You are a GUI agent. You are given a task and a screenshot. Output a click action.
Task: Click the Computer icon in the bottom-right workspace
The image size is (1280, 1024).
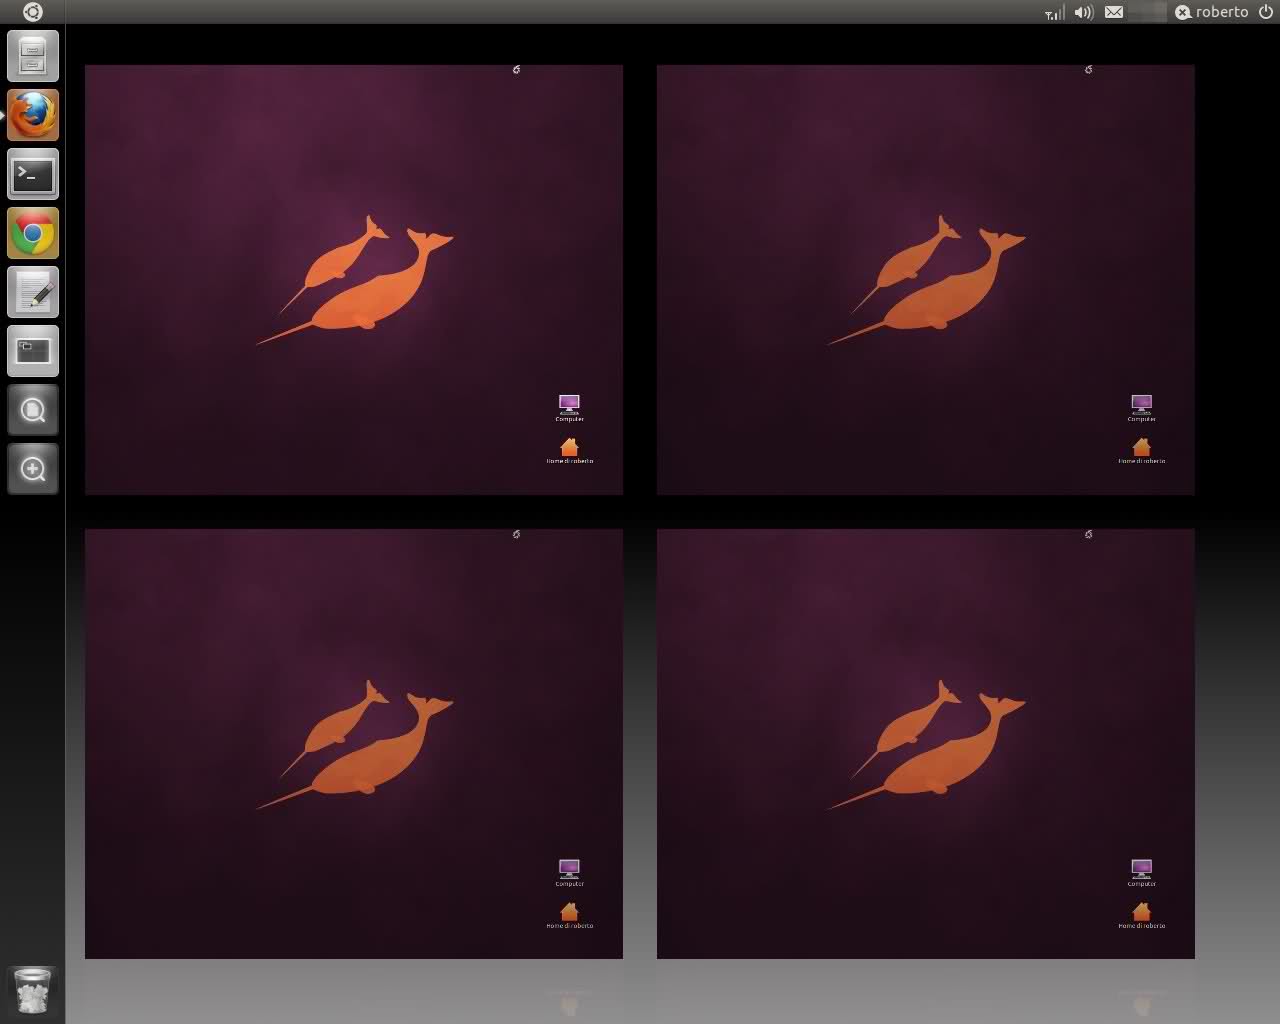pyautogui.click(x=1141, y=868)
